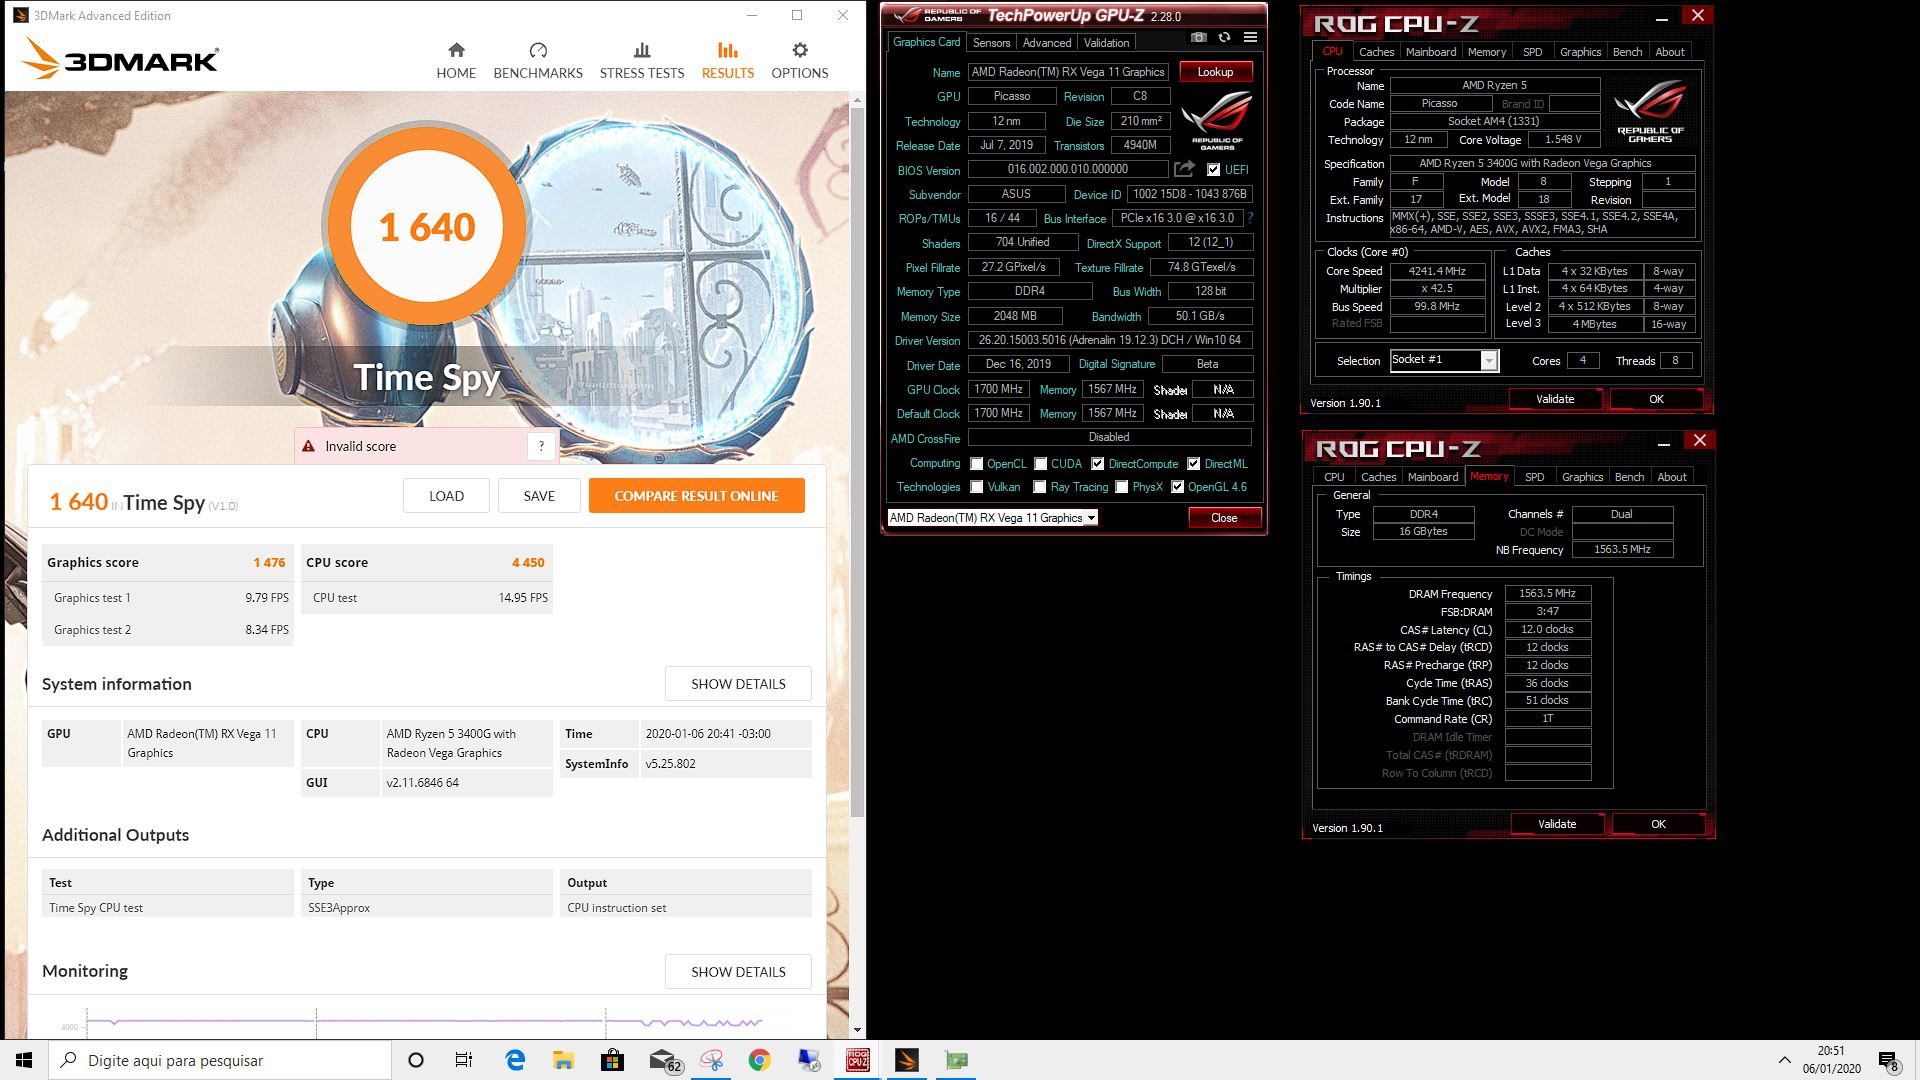Image resolution: width=1920 pixels, height=1080 pixels.
Task: Click the Invalid score warning triangle icon
Action: 309,446
